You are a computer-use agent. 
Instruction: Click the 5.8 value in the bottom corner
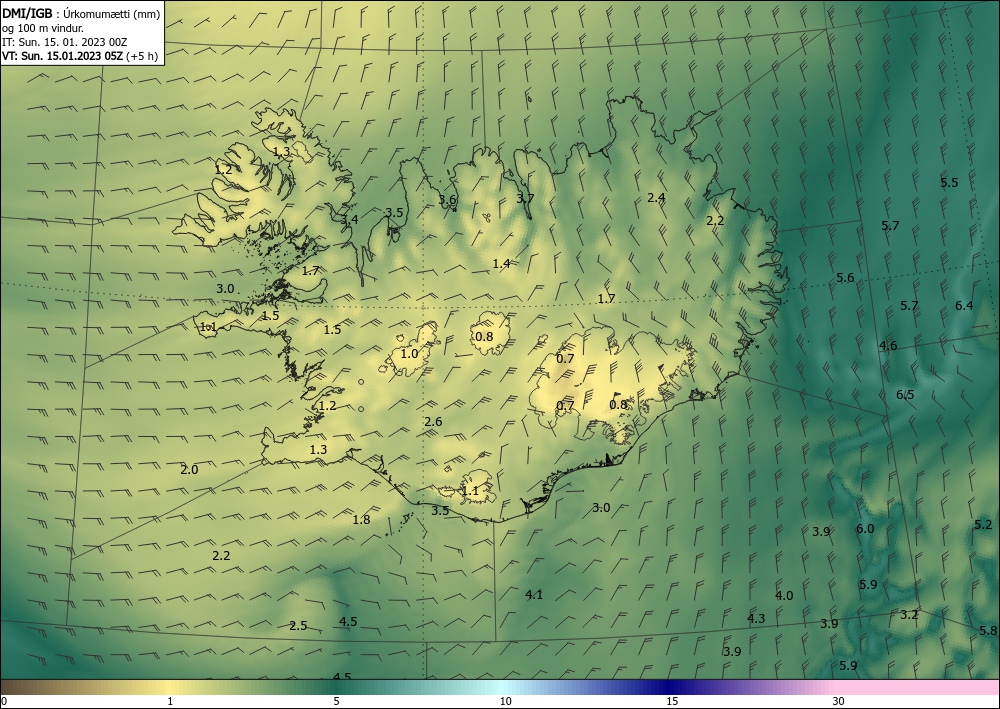click(987, 631)
